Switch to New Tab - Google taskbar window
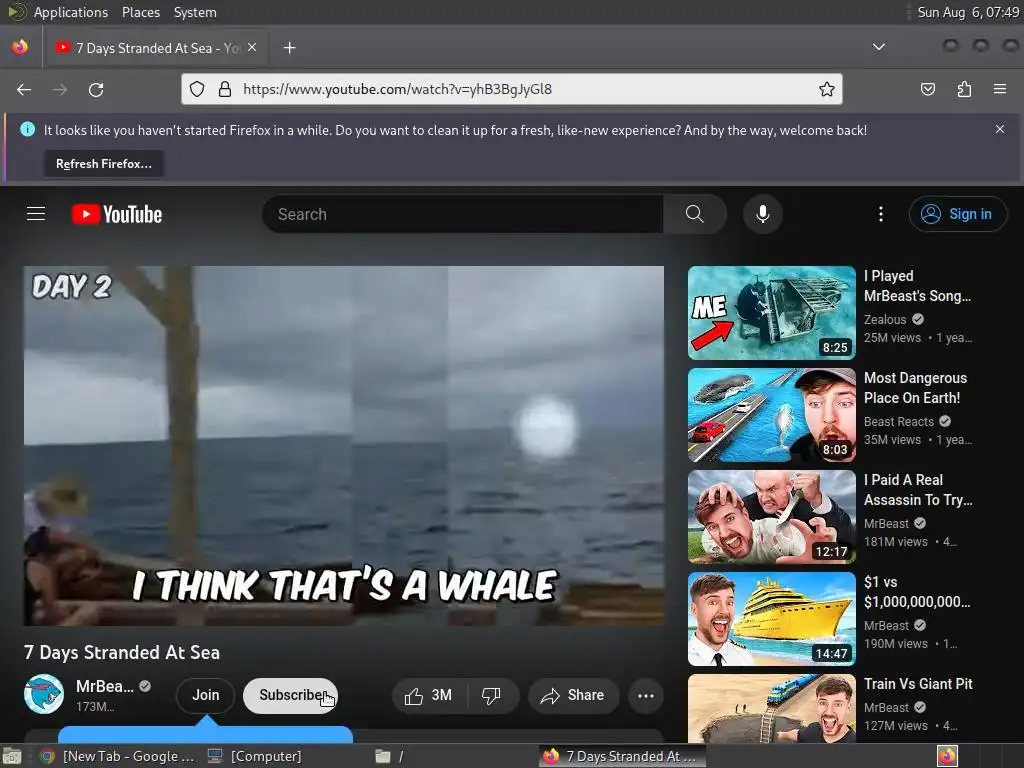Screen dimensions: 1024x768 point(116,756)
